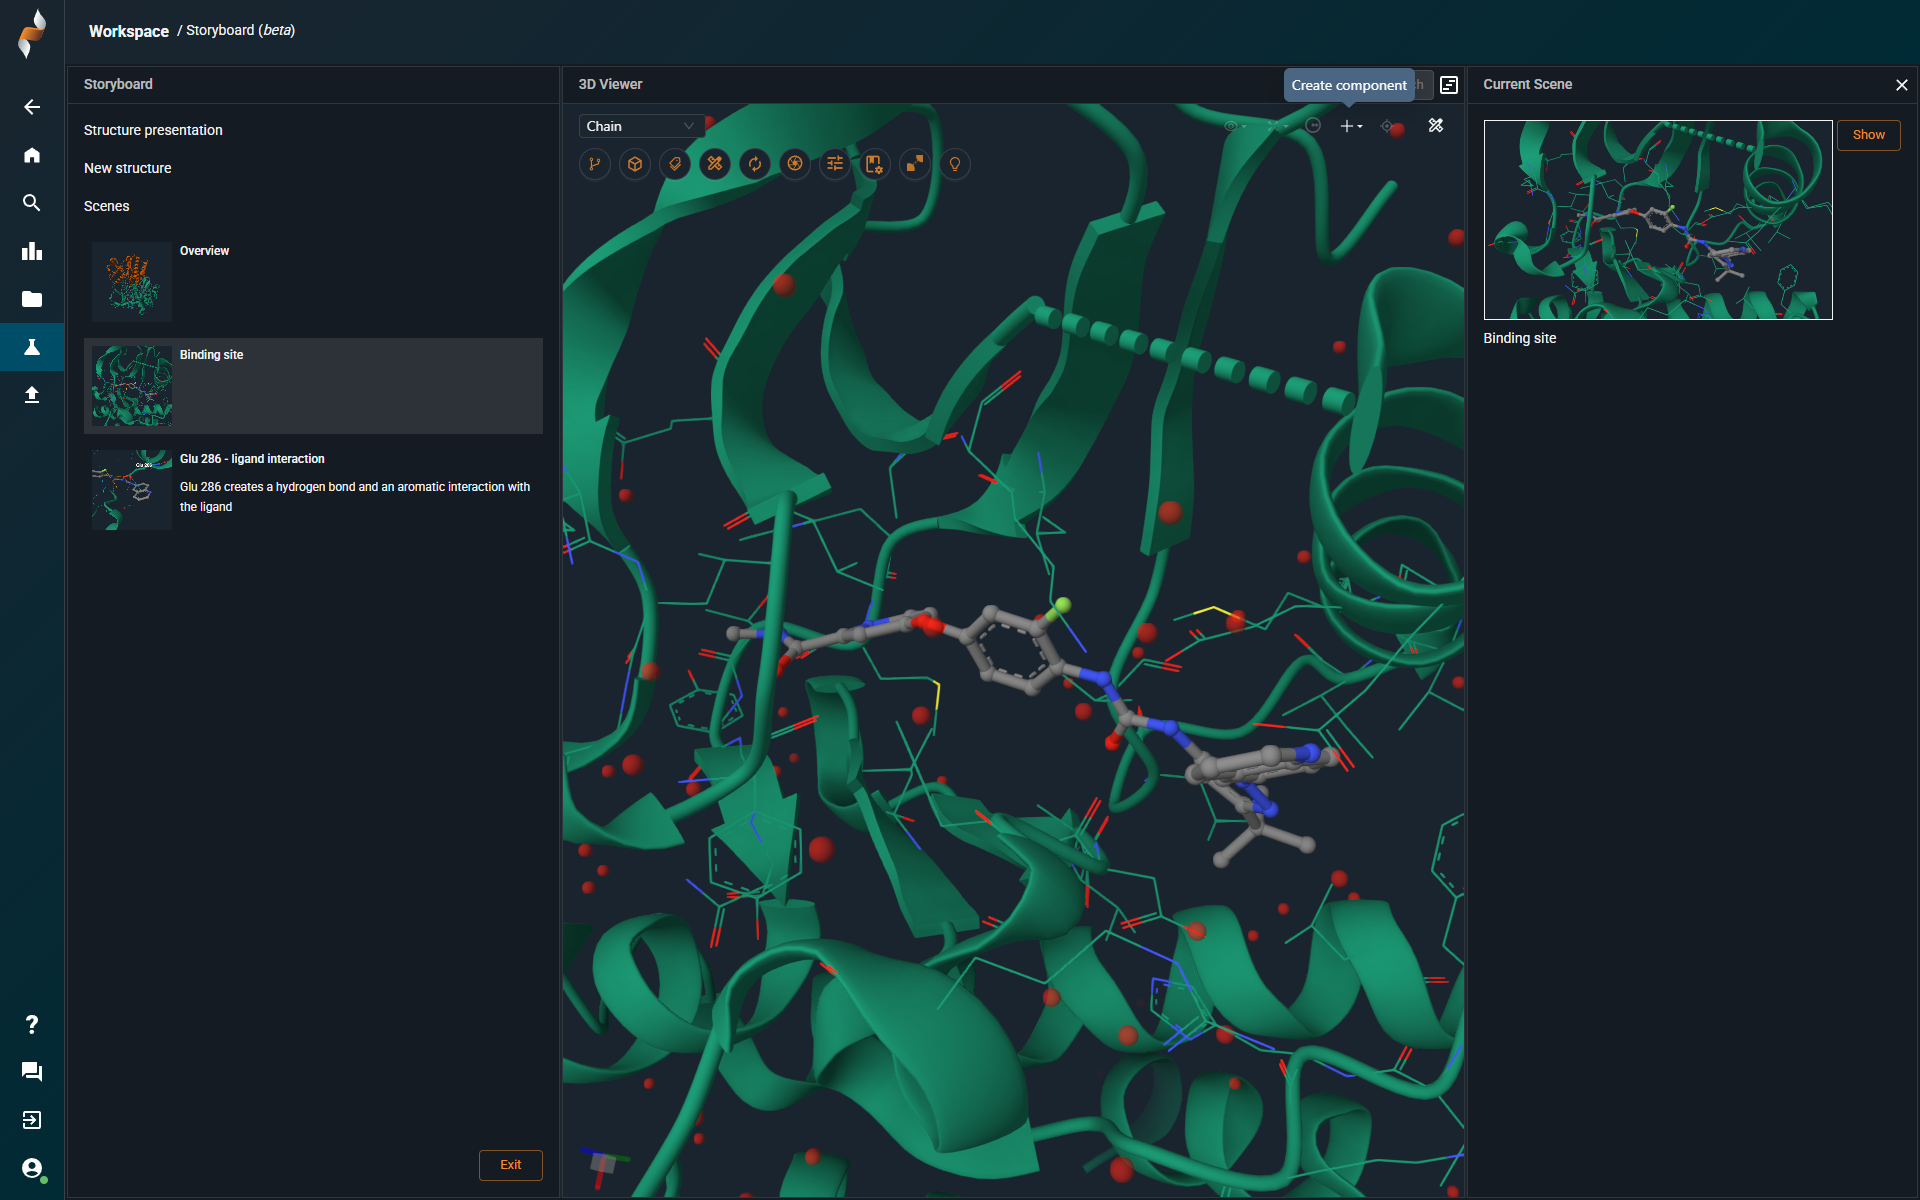
Task: Open the Chain coloring dropdown
Action: pos(640,126)
